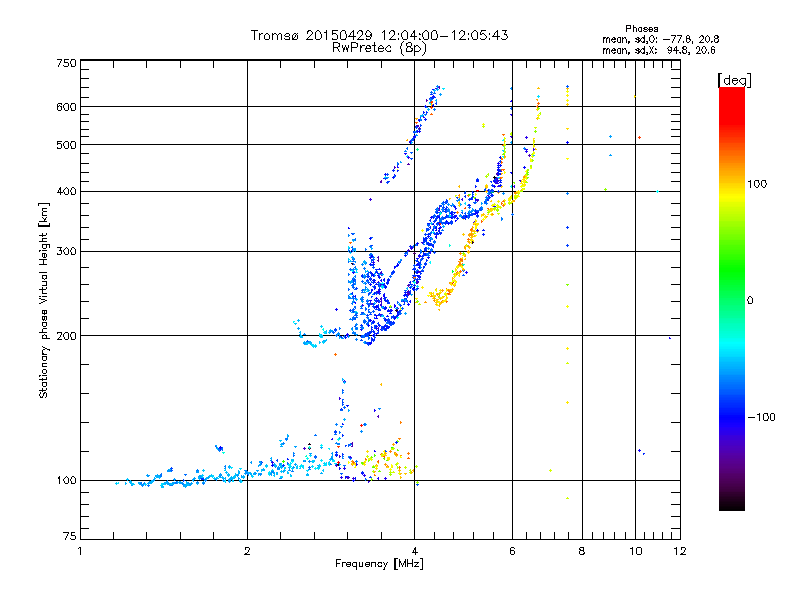Click the 'mean, sd,O: -77.8, 20.8' line

[661, 39]
